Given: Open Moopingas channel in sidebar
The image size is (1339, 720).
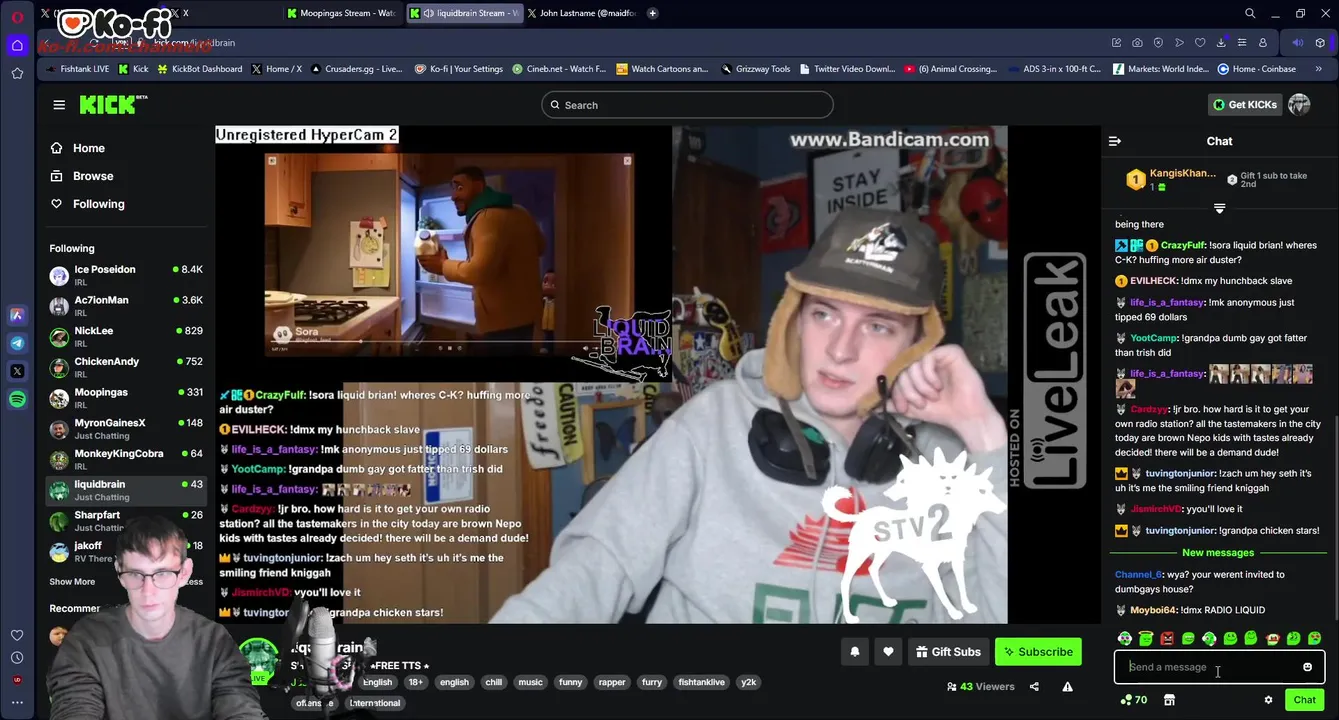Looking at the screenshot, I should pyautogui.click(x=126, y=398).
